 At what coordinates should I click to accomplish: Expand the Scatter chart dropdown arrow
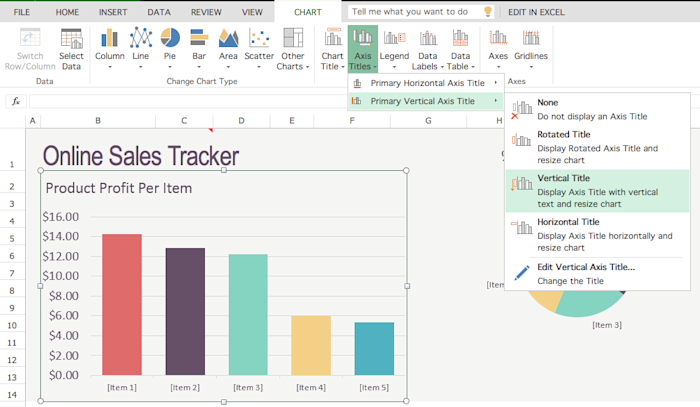pyautogui.click(x=259, y=67)
